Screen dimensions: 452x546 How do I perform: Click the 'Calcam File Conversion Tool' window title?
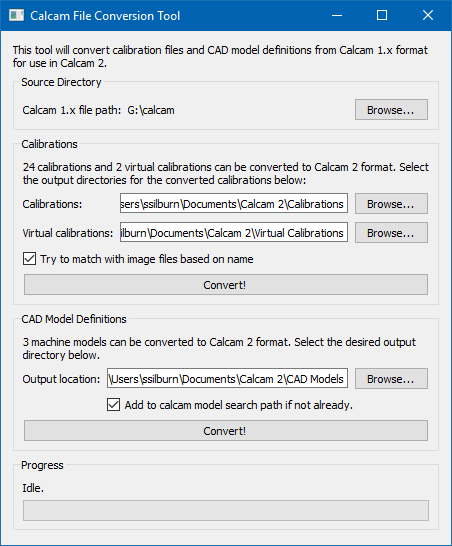pyautogui.click(x=105, y=16)
